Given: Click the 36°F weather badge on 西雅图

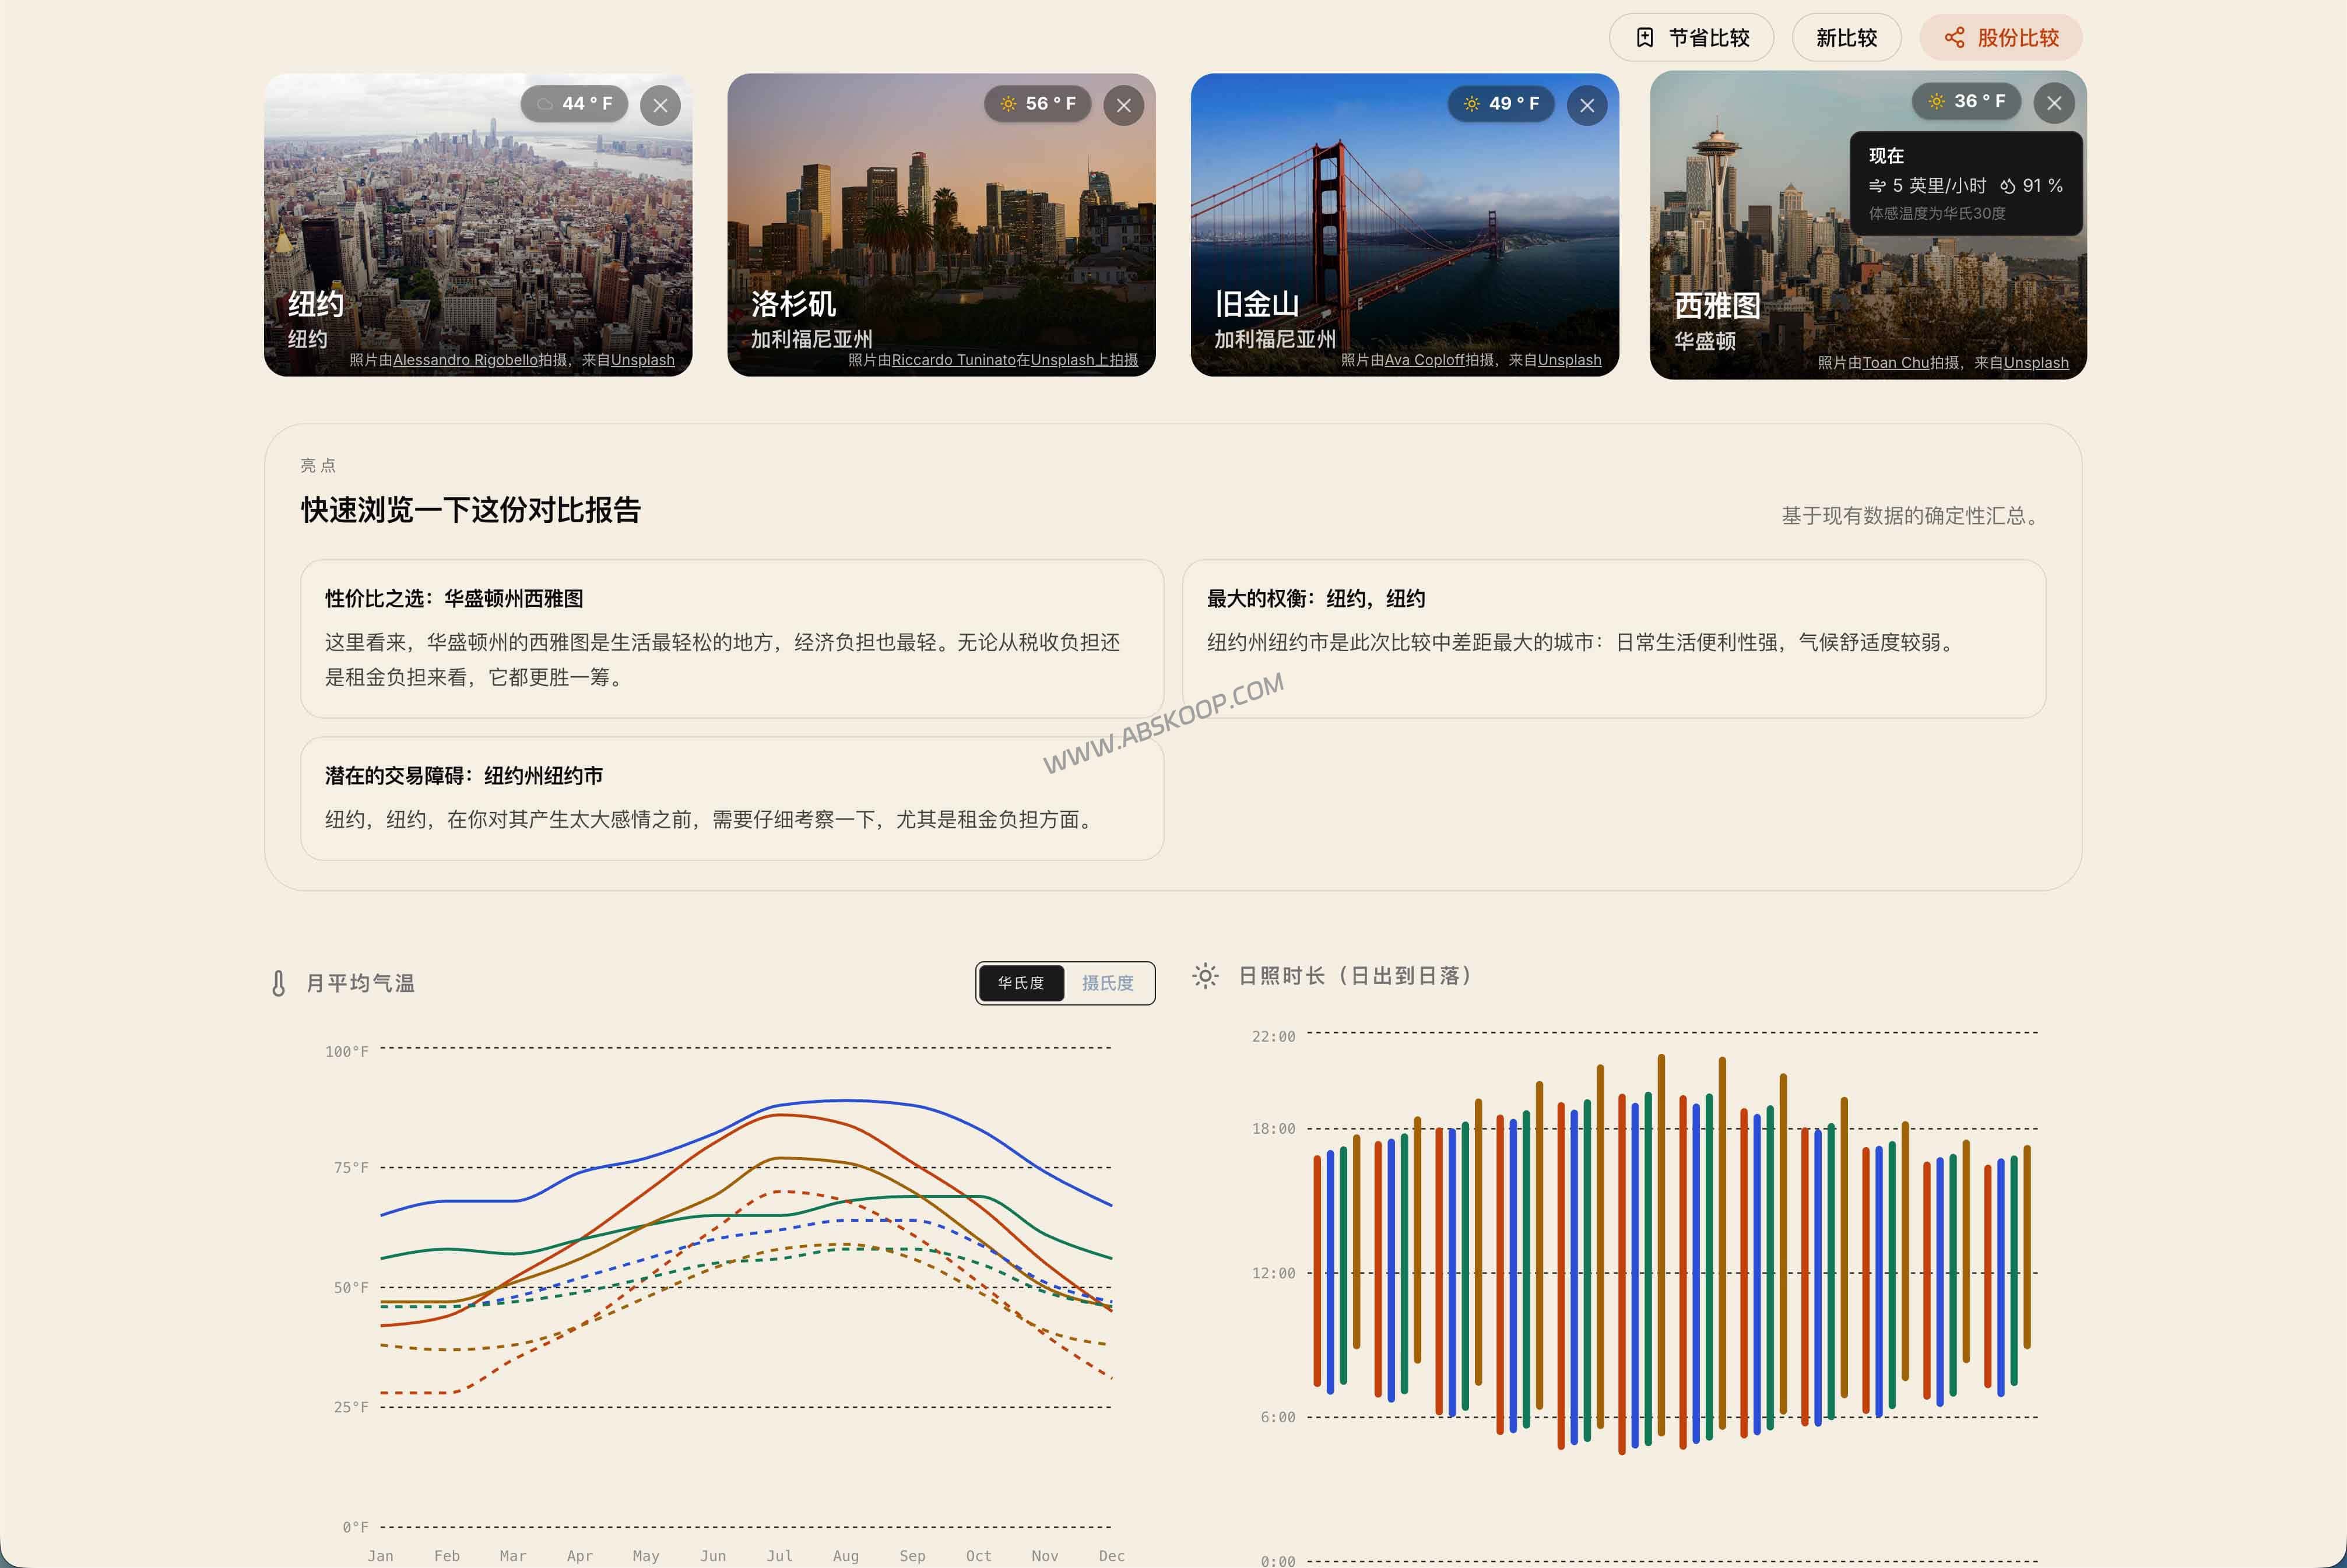Looking at the screenshot, I should pyautogui.click(x=1967, y=101).
